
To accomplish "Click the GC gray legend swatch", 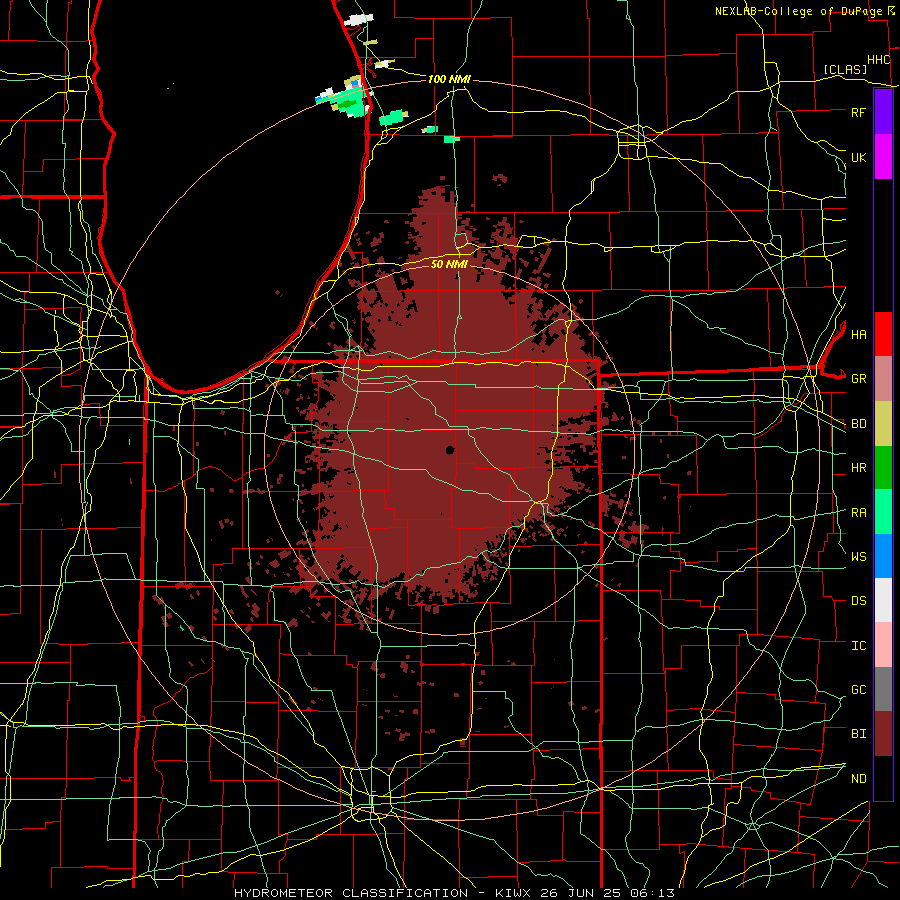I will pos(883,689).
